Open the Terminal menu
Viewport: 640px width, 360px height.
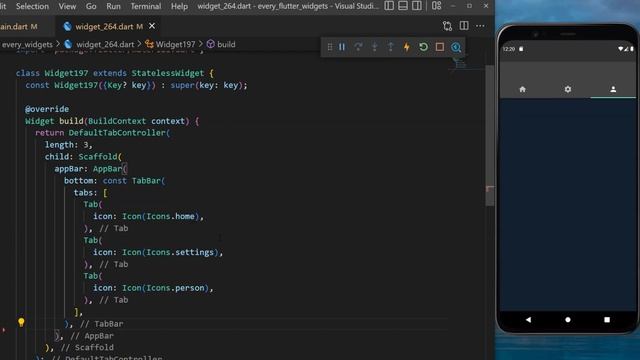146,6
